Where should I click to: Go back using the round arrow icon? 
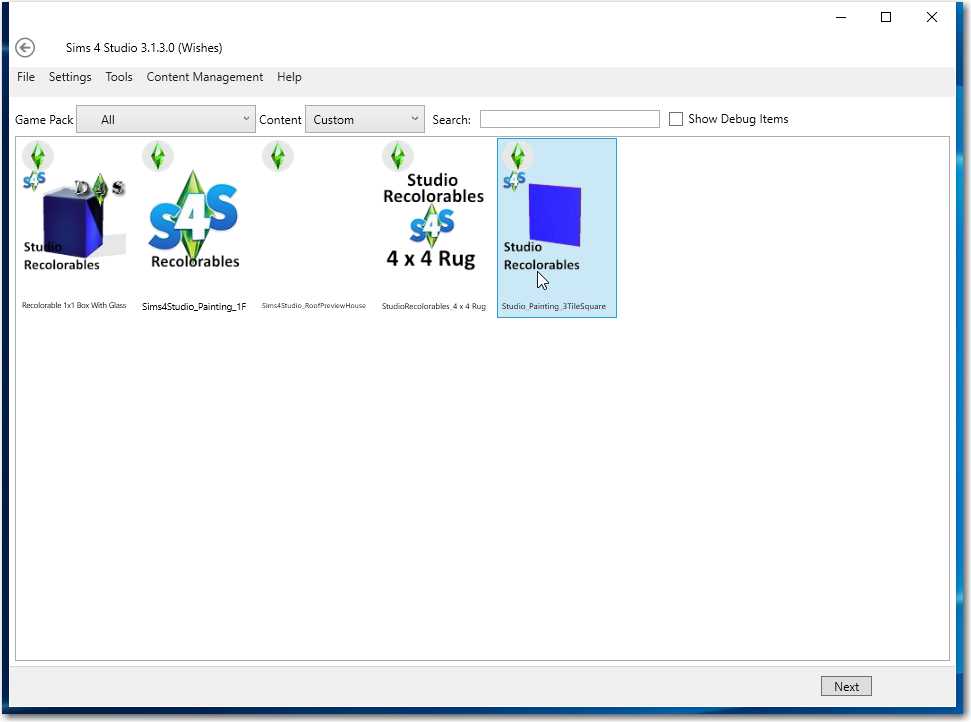pos(25,48)
